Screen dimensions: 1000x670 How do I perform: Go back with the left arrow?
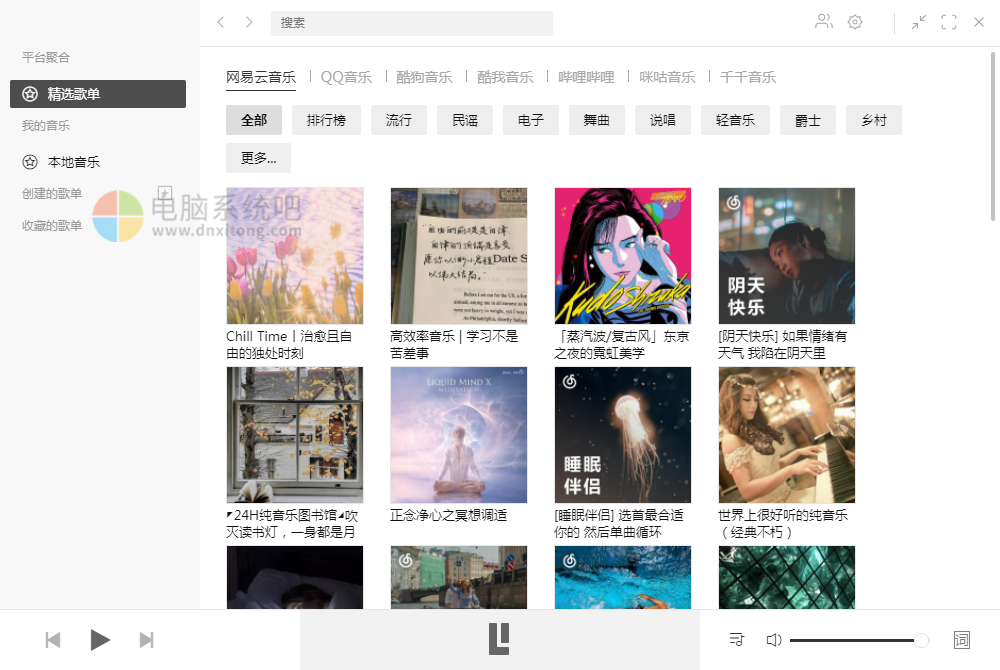(221, 22)
